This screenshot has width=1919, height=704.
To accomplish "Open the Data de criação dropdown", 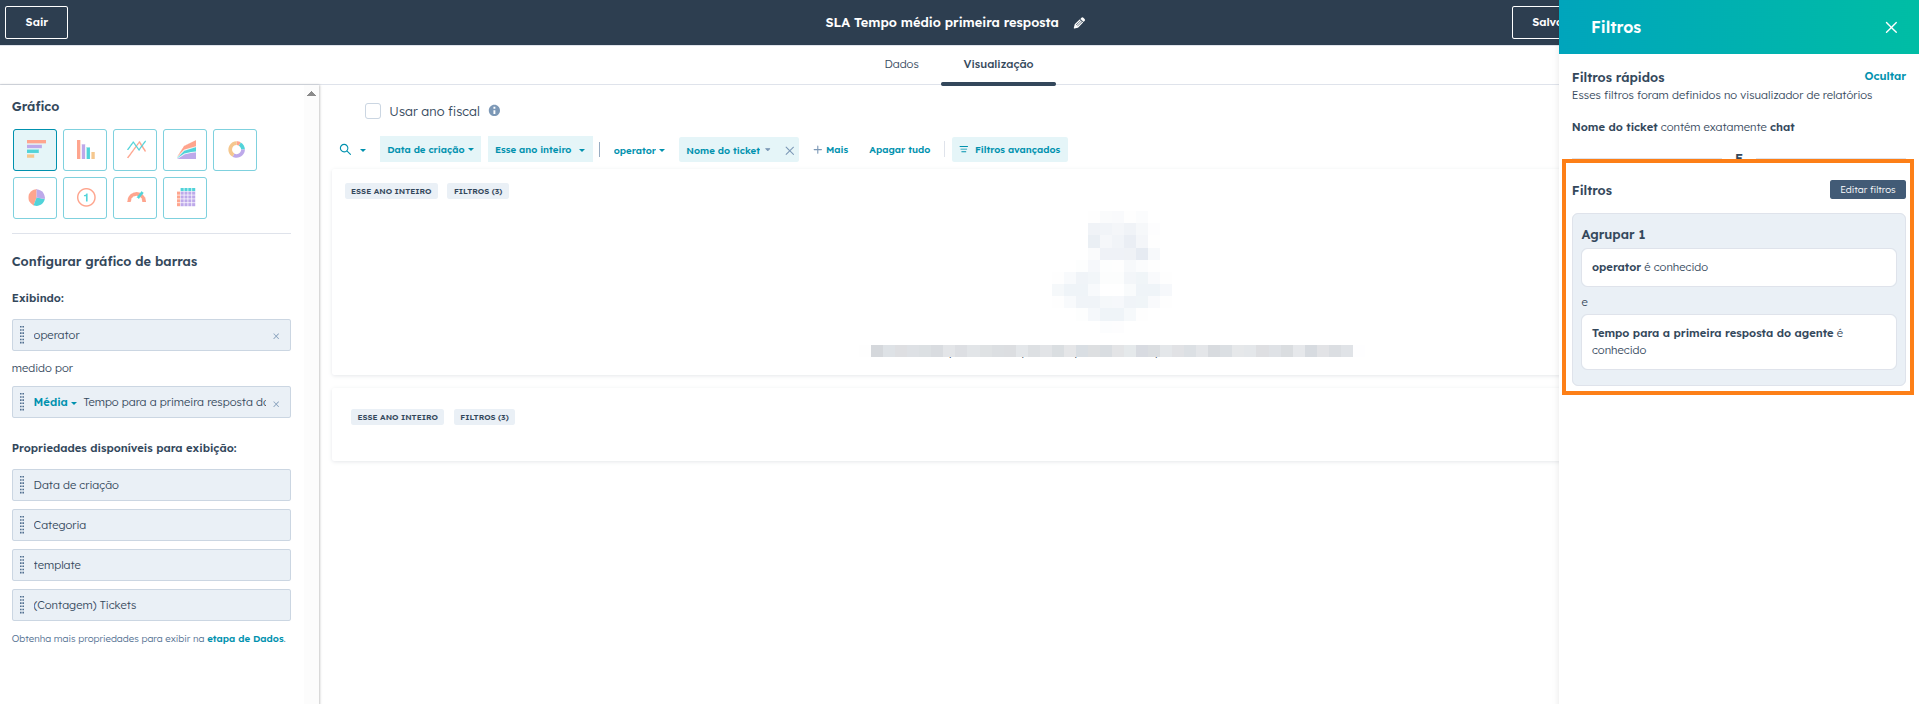I will pyautogui.click(x=430, y=150).
